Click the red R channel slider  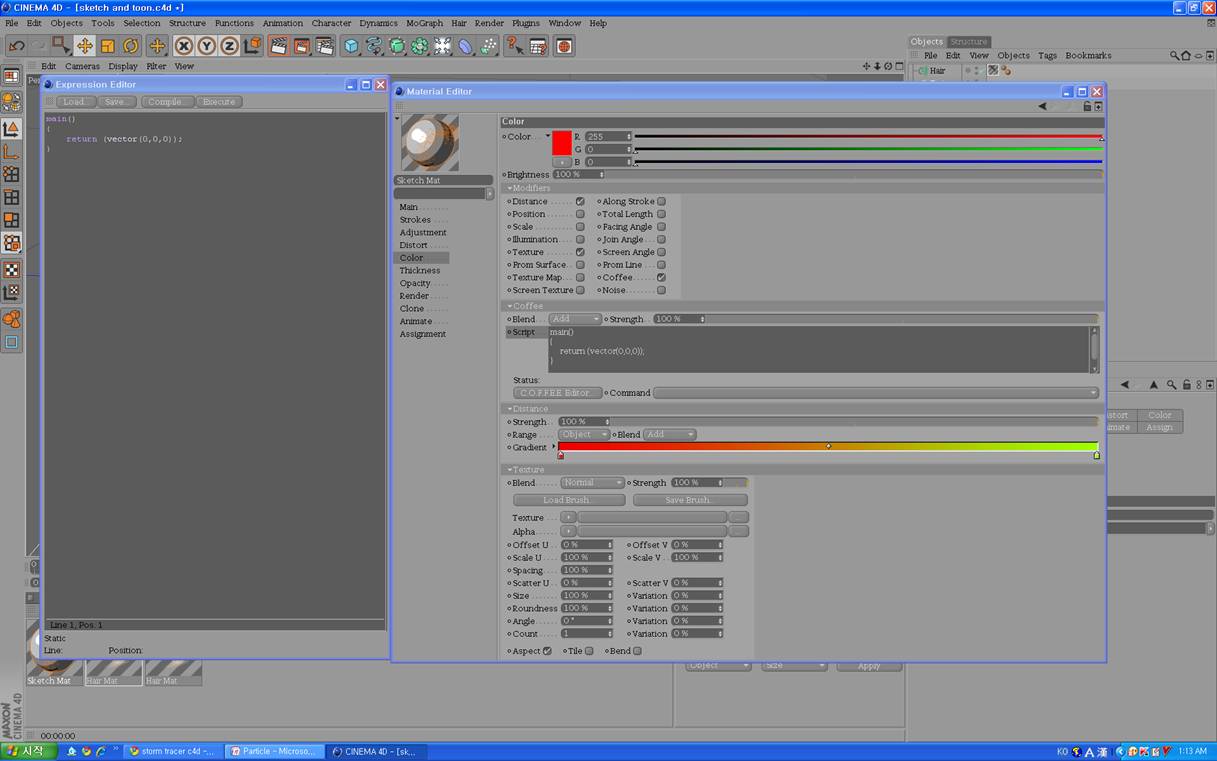[868, 136]
